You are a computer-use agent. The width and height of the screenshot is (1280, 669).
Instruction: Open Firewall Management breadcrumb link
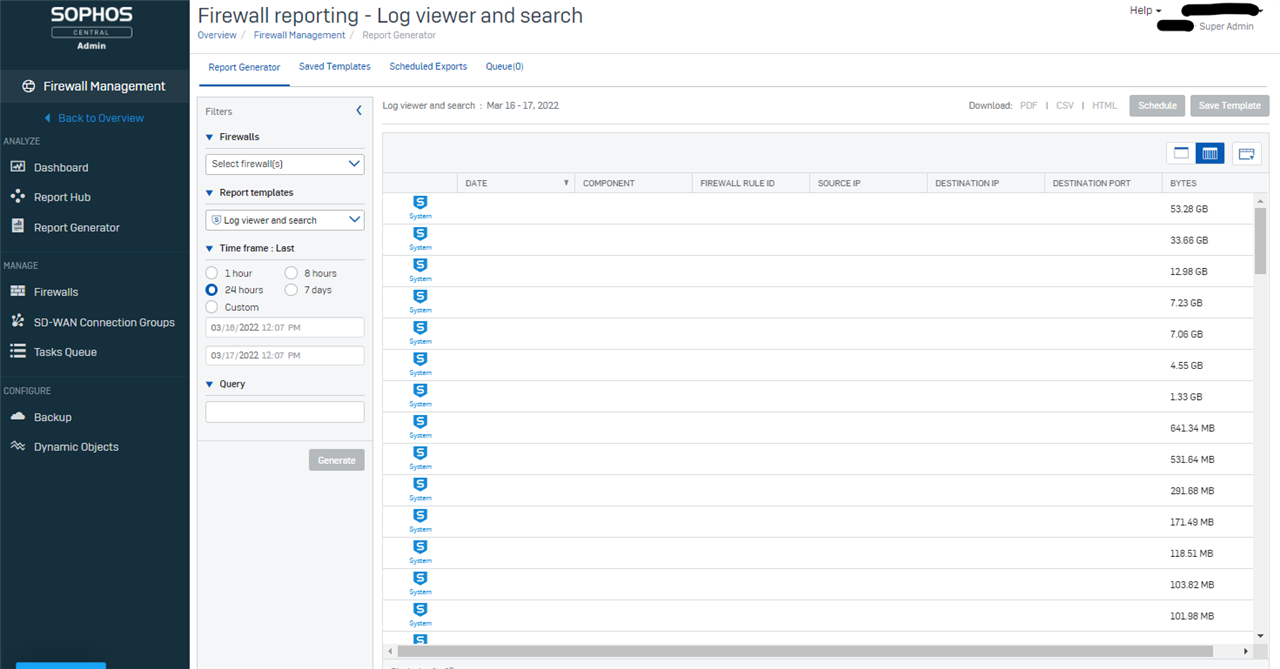pyautogui.click(x=299, y=35)
